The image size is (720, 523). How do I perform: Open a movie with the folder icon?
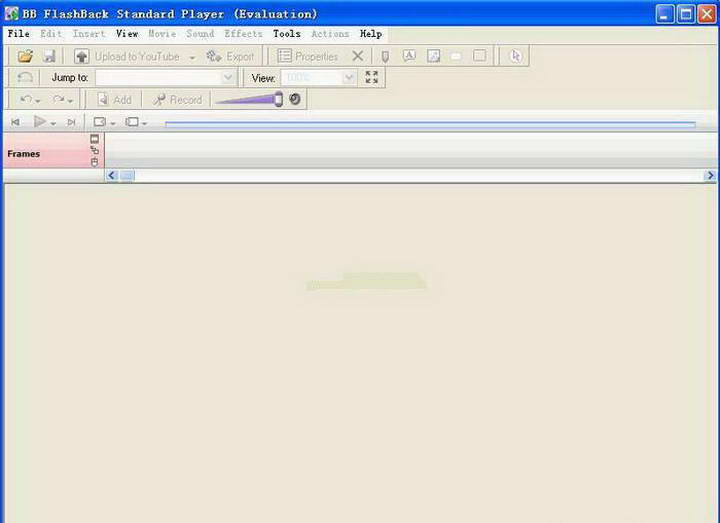pos(25,56)
